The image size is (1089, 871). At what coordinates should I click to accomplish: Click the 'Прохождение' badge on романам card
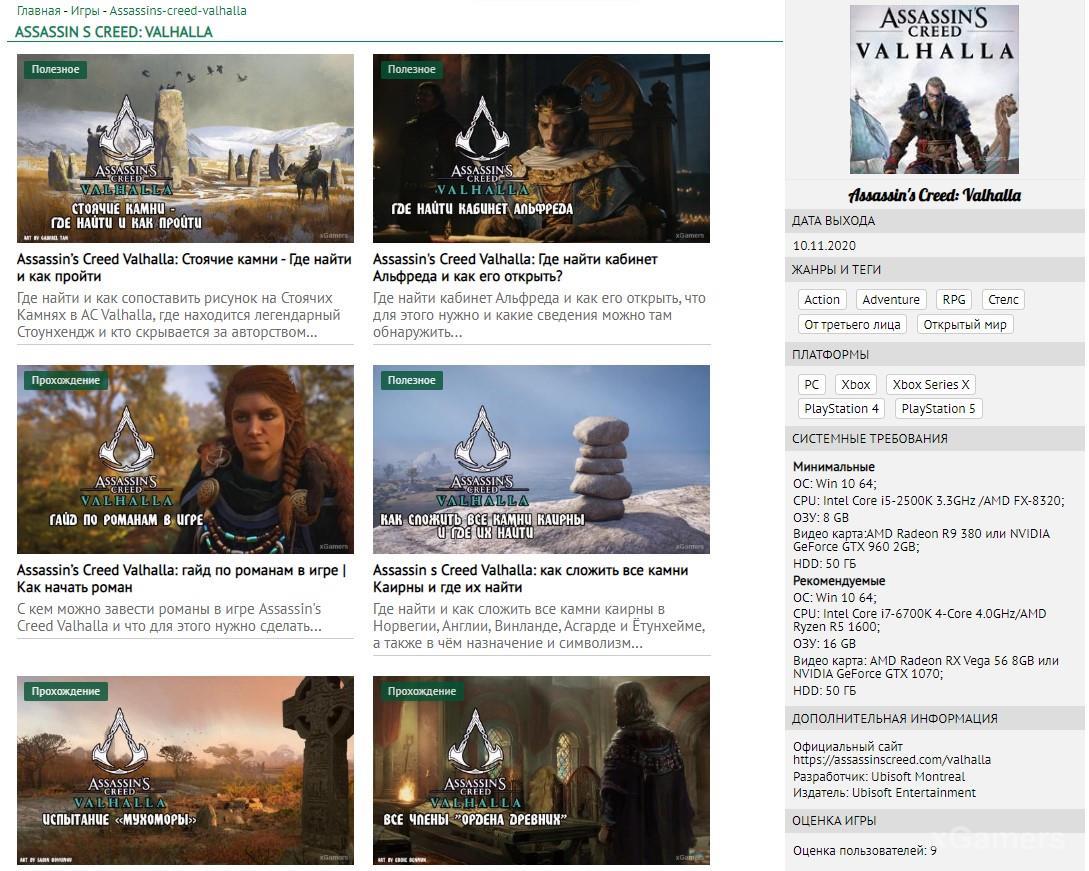coord(65,381)
